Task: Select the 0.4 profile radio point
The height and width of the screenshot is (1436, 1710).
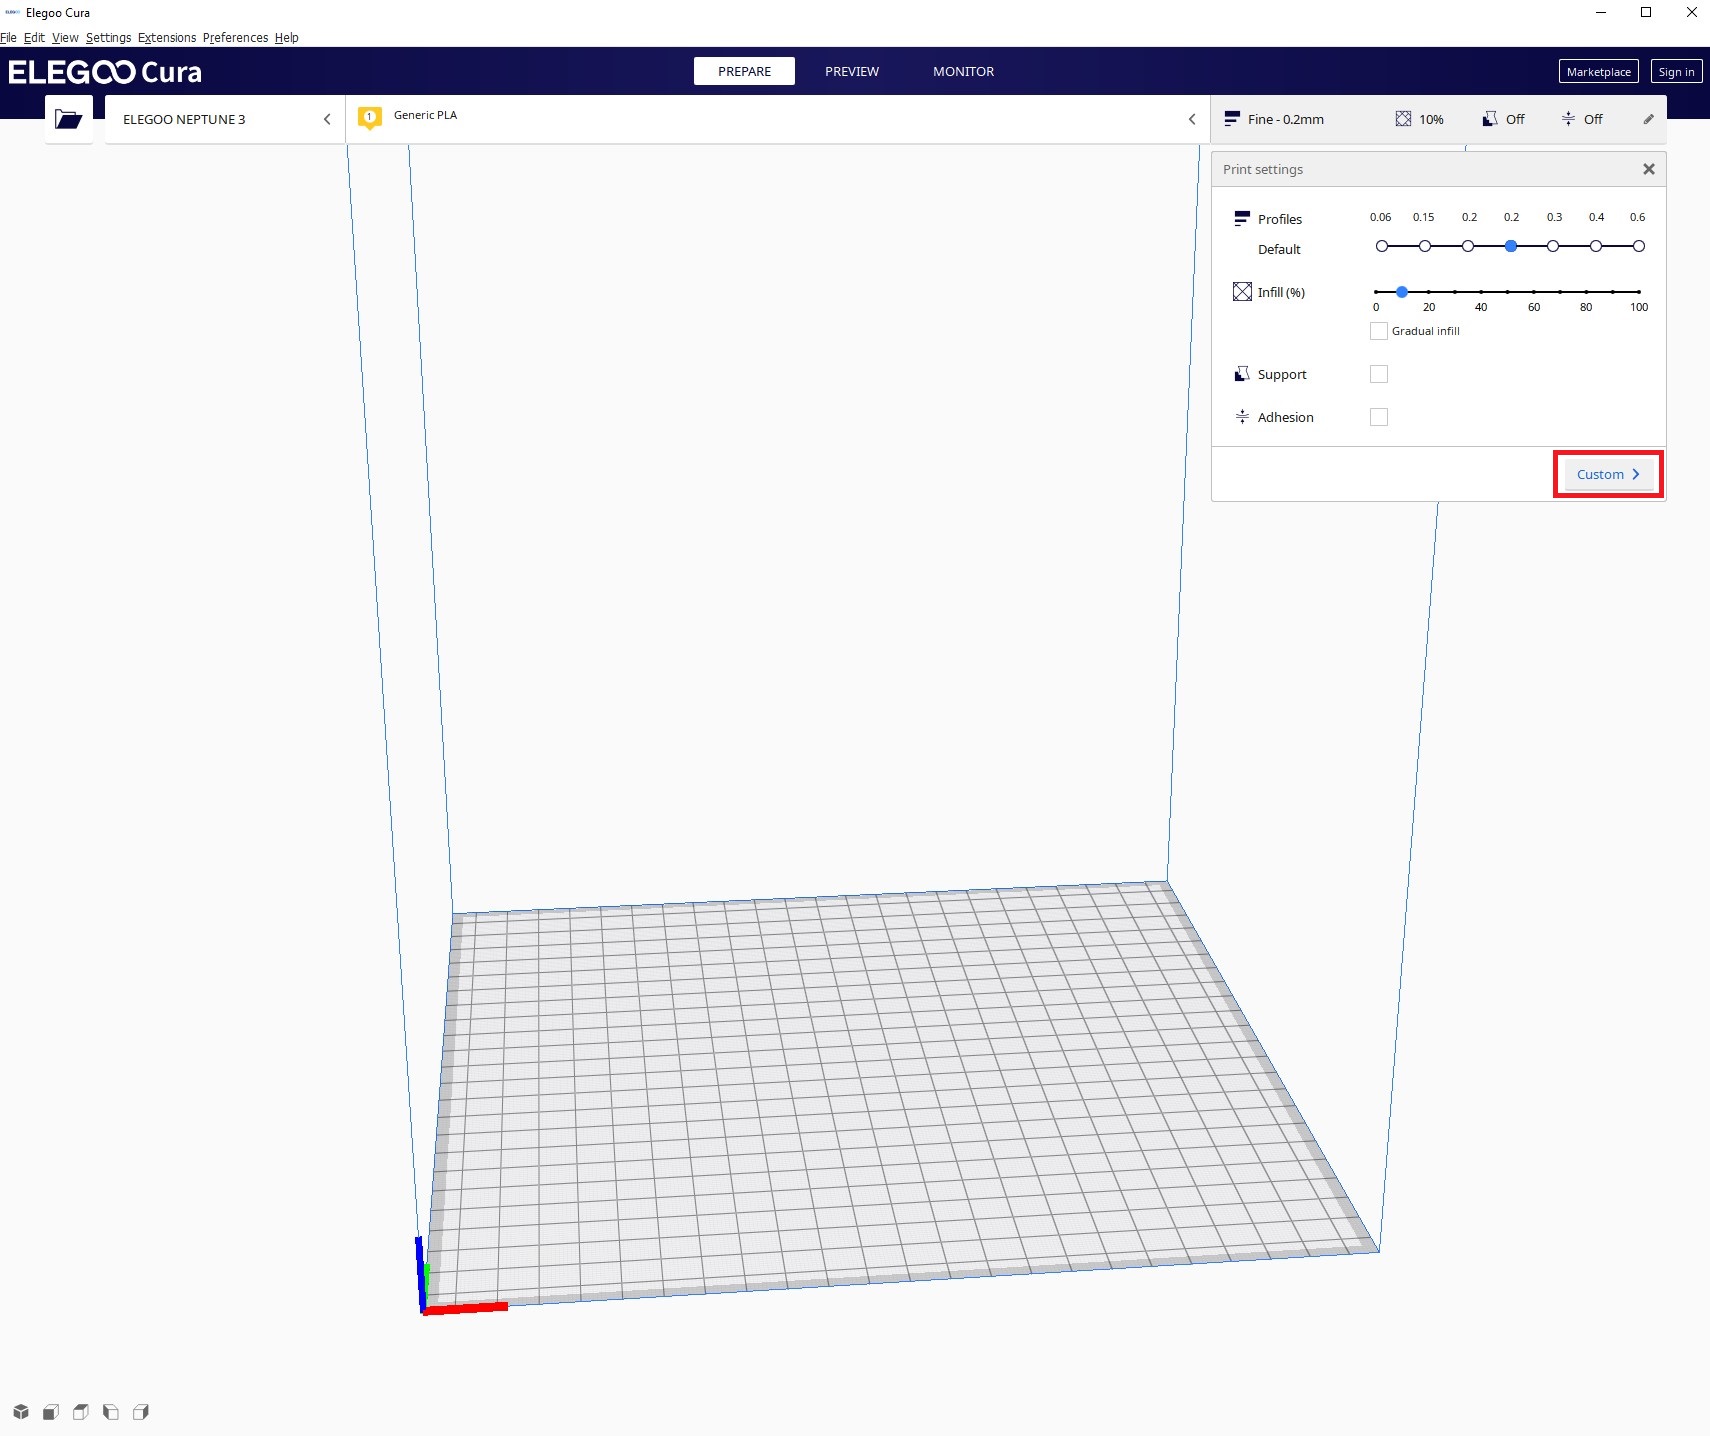Action: (1596, 246)
